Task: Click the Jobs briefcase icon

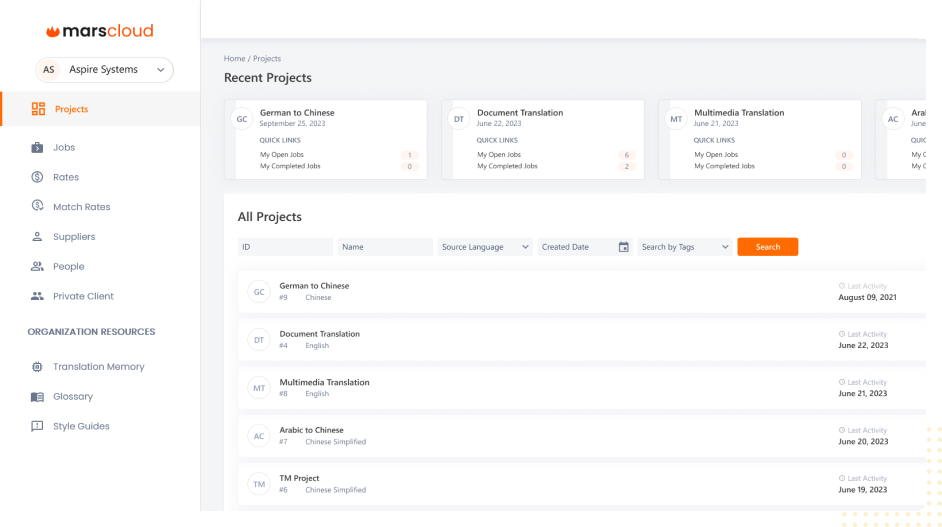Action: coord(37,148)
